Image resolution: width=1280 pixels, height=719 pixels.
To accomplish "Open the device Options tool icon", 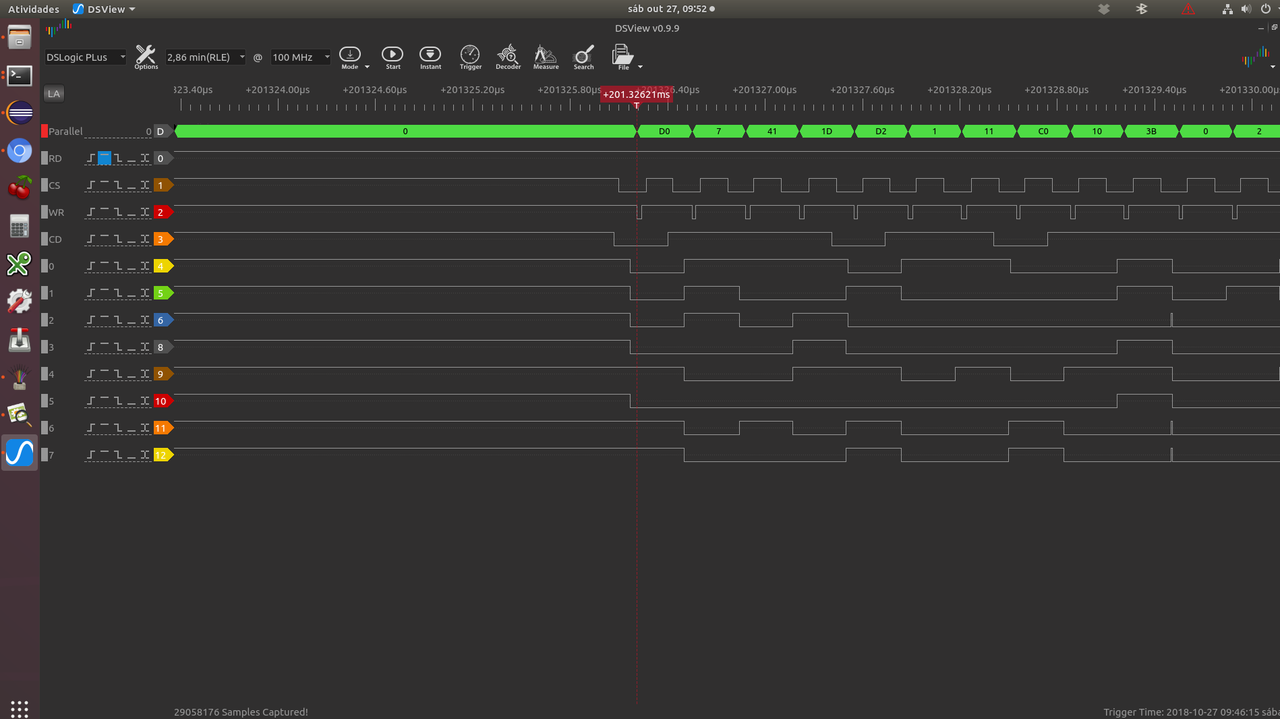I will tap(146, 56).
